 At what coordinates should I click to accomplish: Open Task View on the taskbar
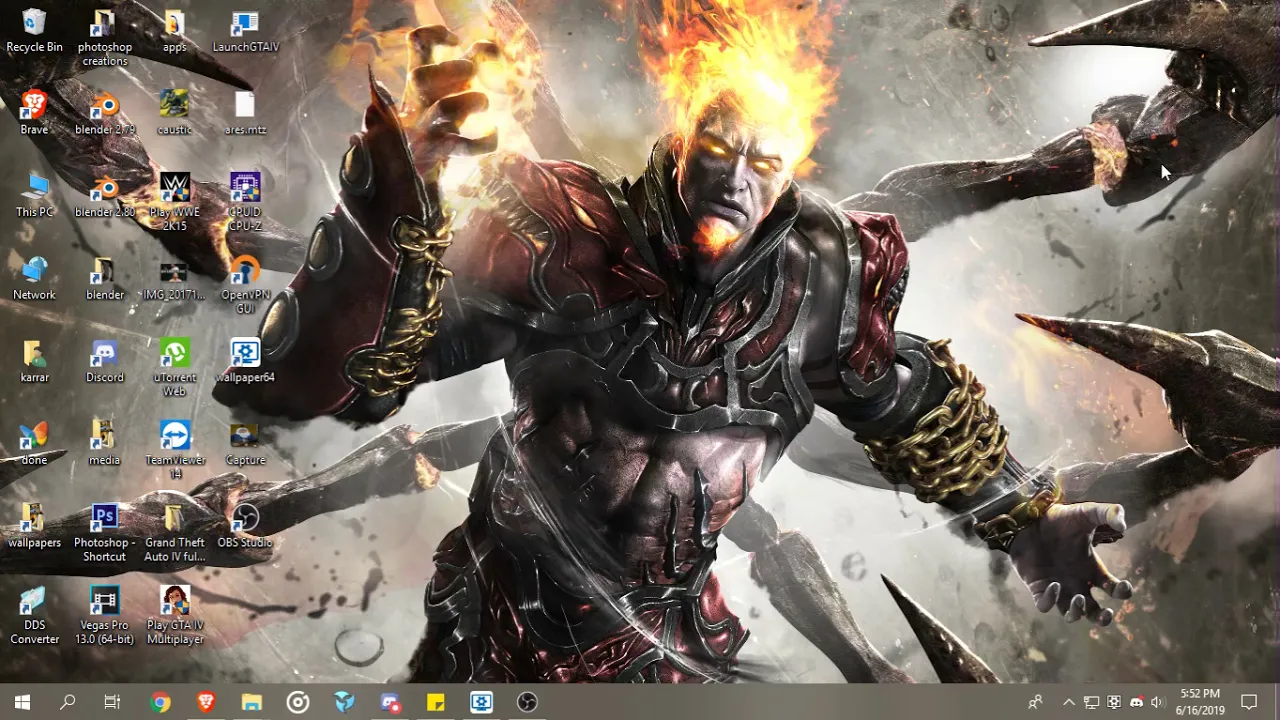pyautogui.click(x=112, y=702)
